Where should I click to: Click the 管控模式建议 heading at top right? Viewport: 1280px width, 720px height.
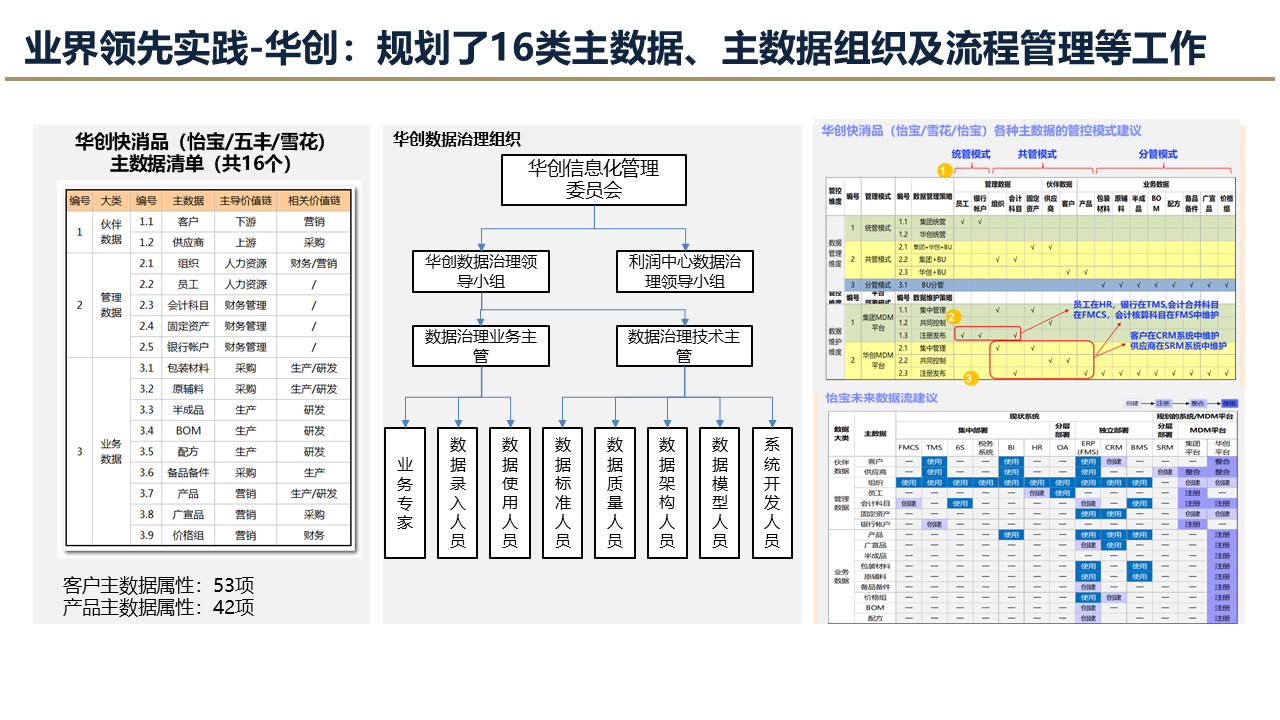tap(982, 131)
